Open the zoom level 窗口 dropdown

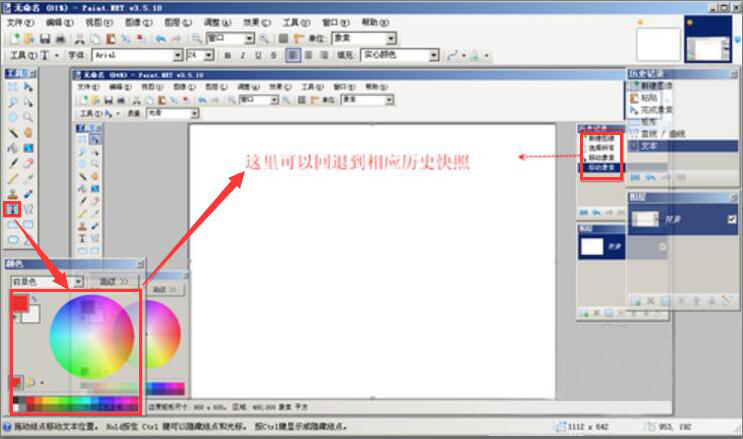[x=249, y=38]
